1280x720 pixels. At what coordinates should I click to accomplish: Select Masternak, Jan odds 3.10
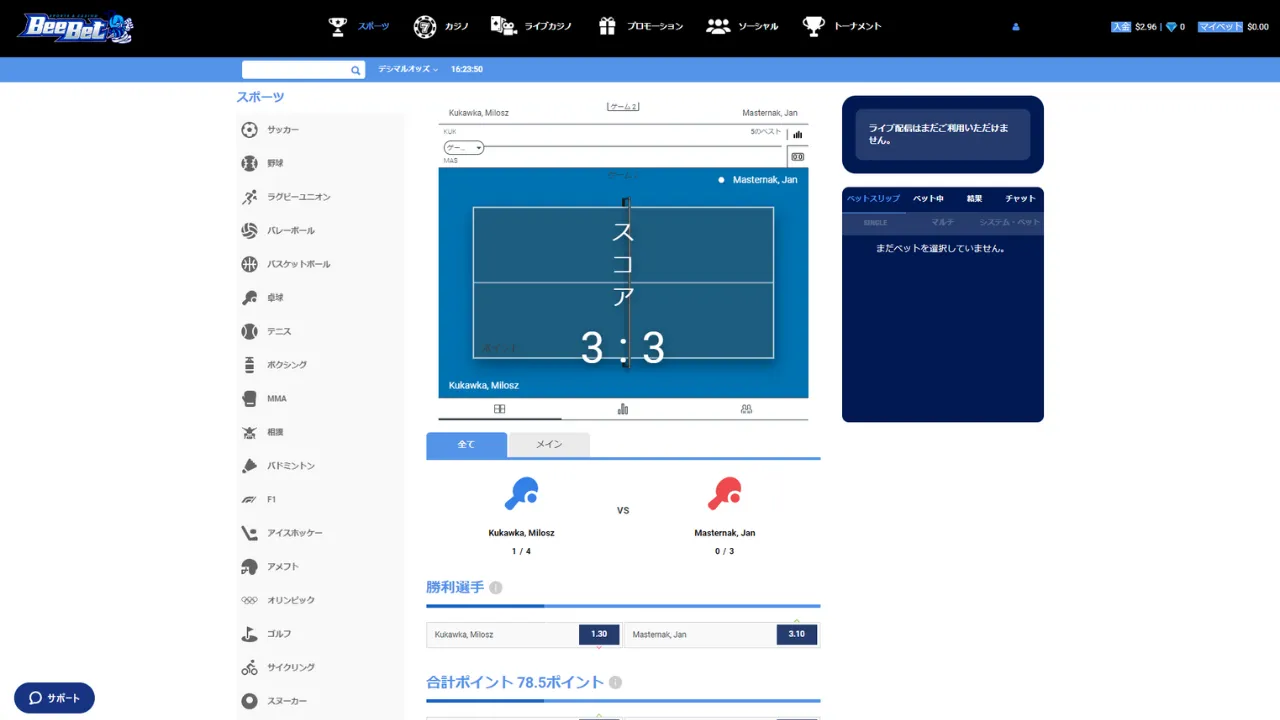(x=796, y=634)
